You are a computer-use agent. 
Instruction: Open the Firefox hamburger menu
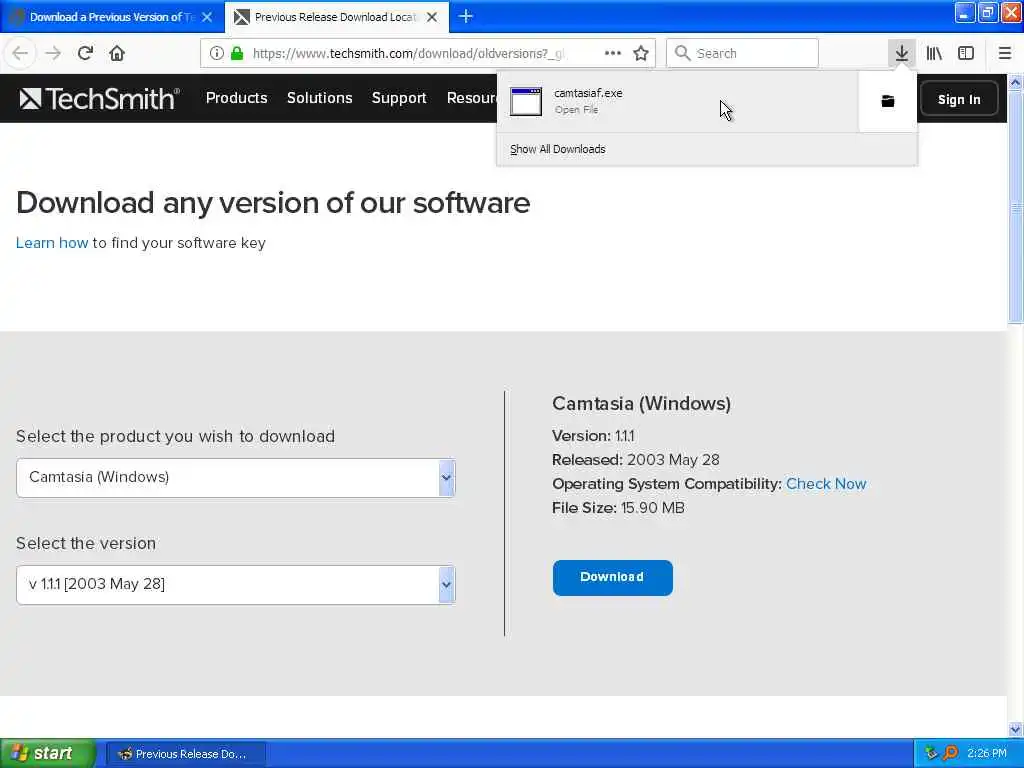tap(1004, 53)
